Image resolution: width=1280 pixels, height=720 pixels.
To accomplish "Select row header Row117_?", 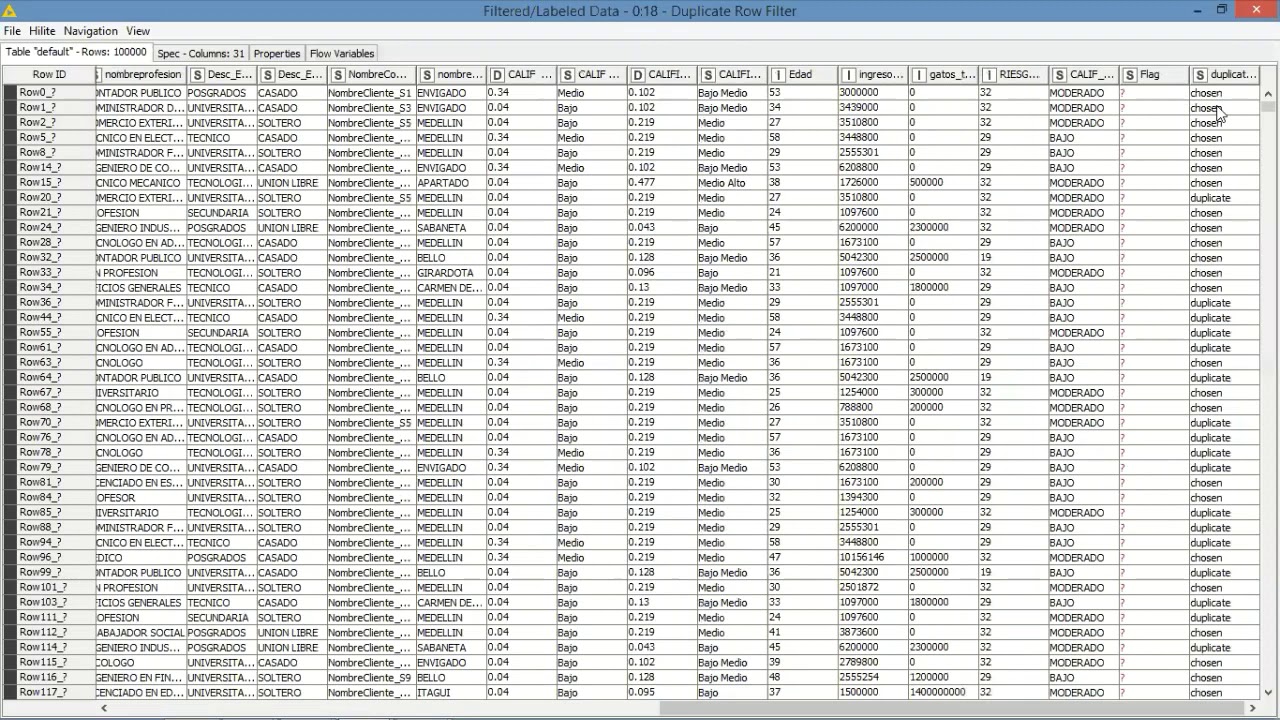I will tap(49, 693).
